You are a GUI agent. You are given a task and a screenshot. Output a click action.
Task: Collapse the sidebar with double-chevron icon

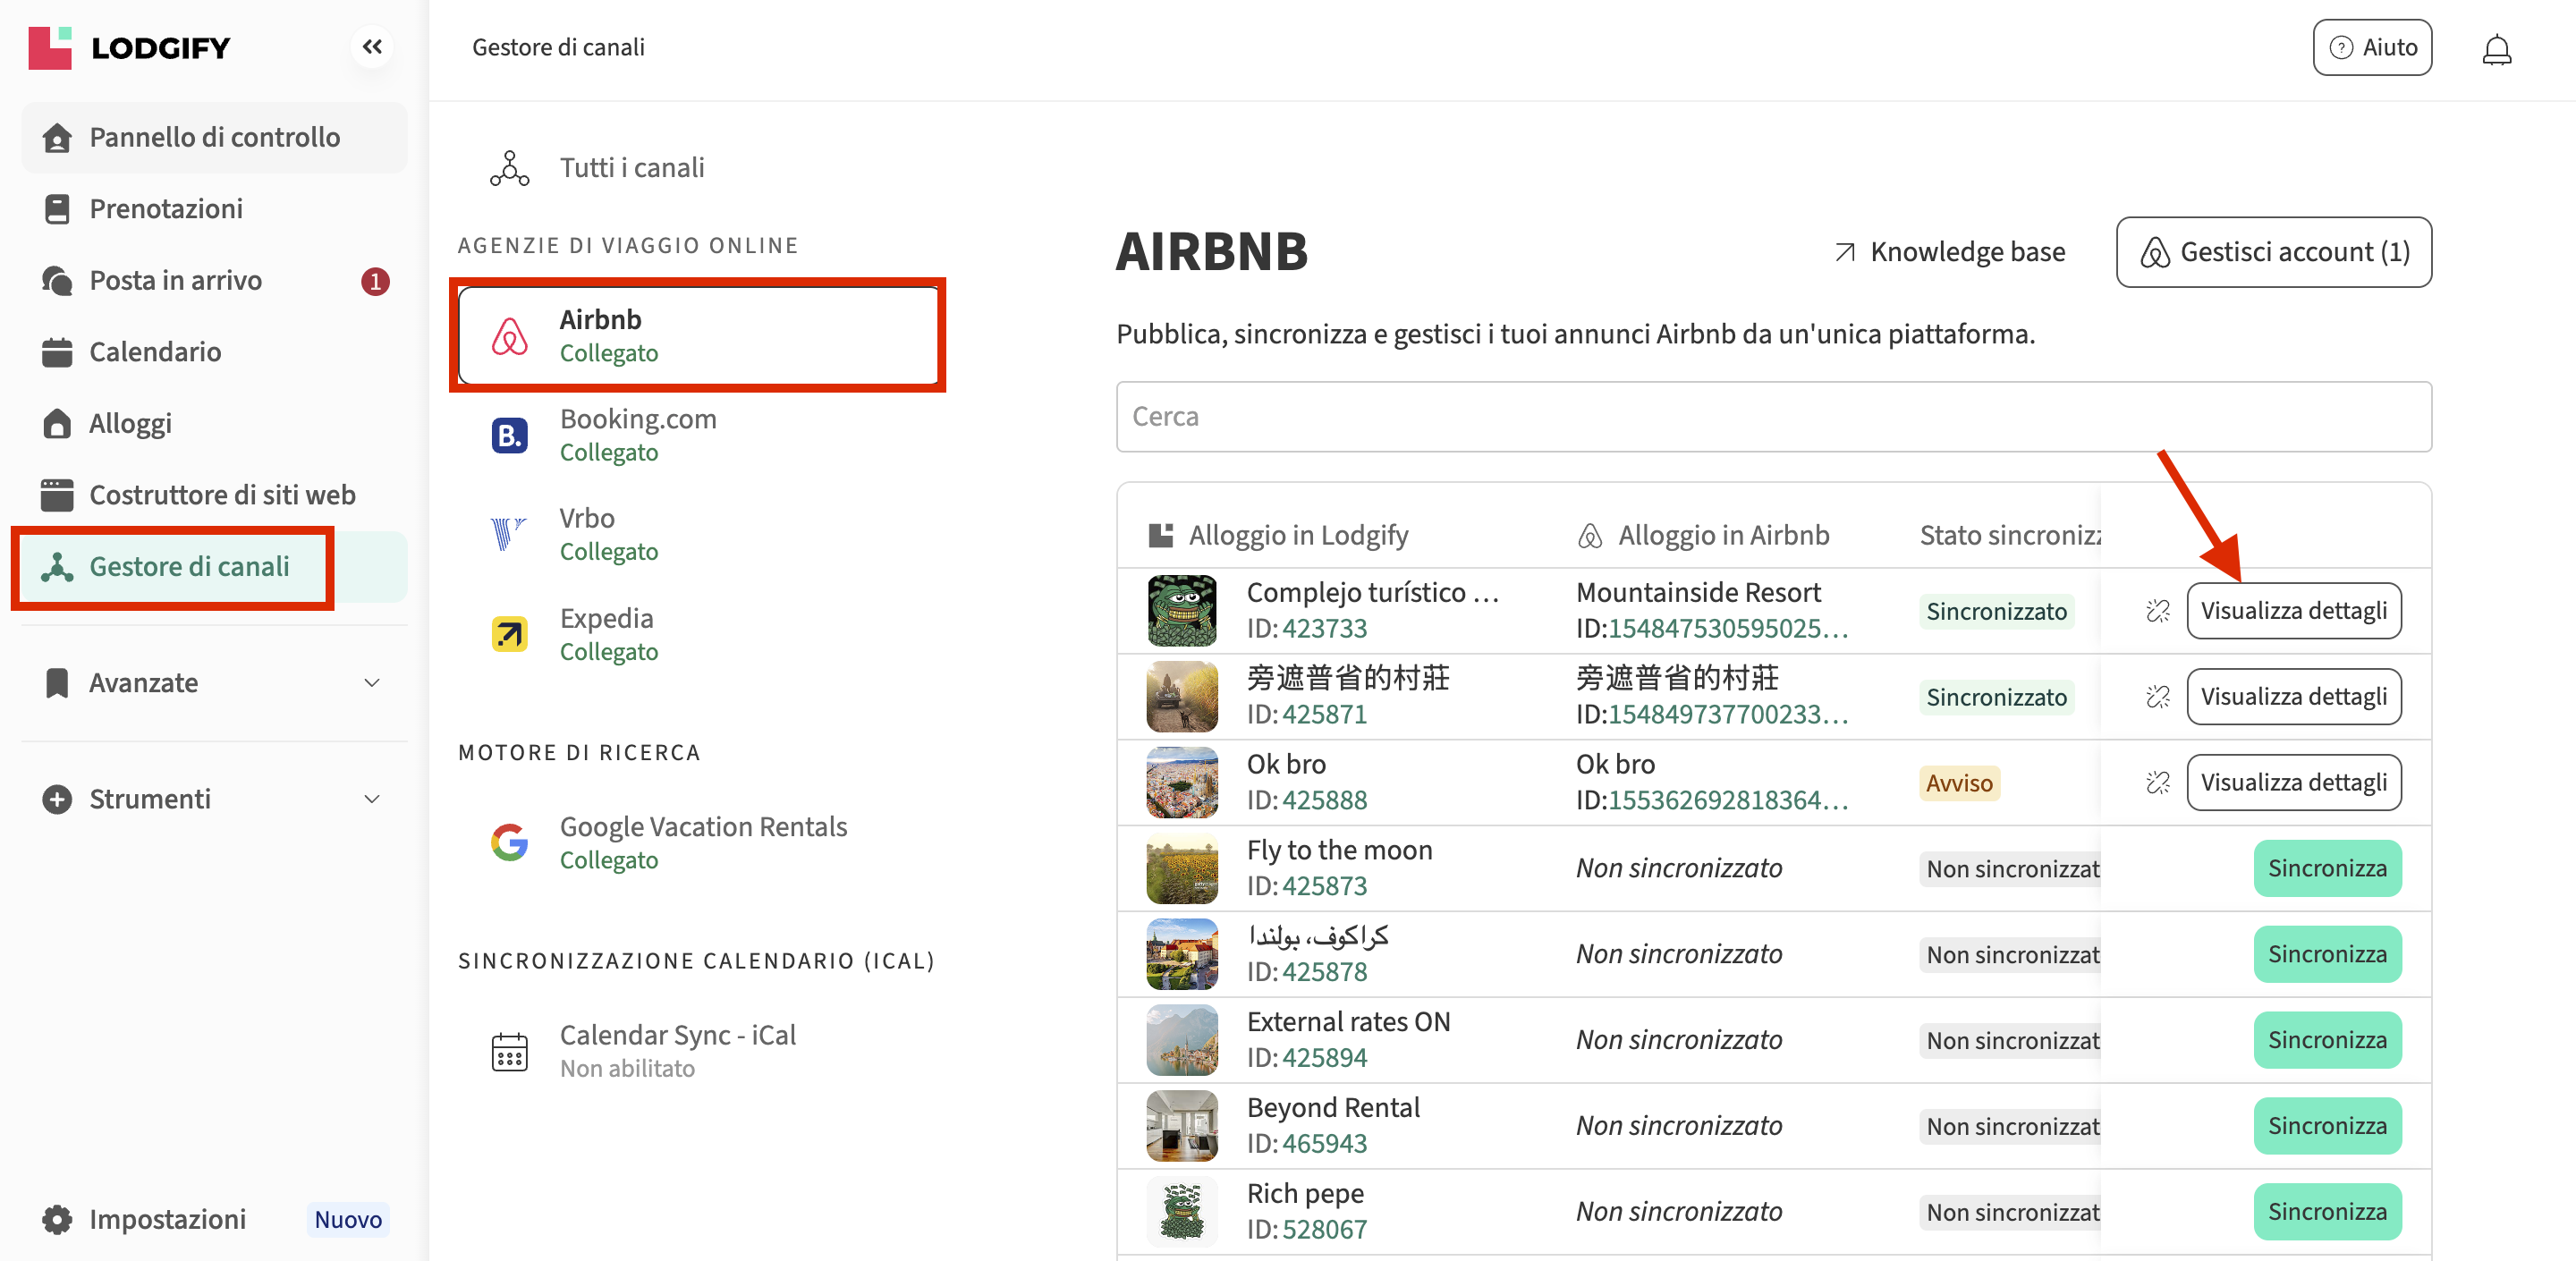point(372,47)
